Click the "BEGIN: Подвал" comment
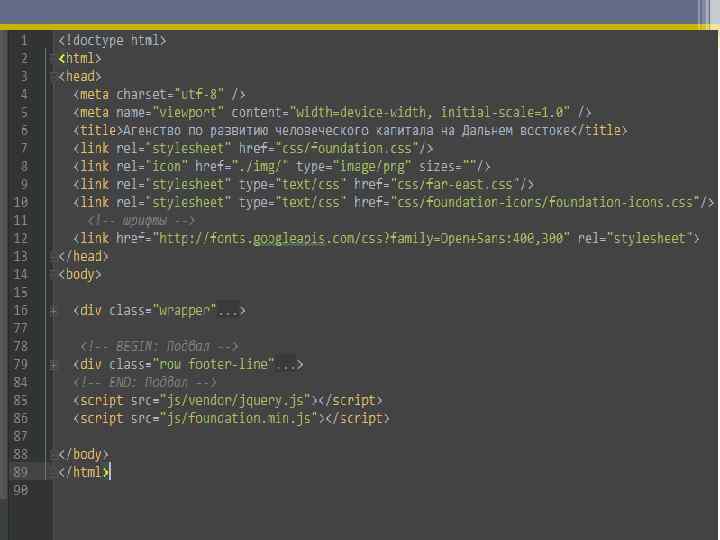Viewport: 720px width, 540px height. click(159, 346)
